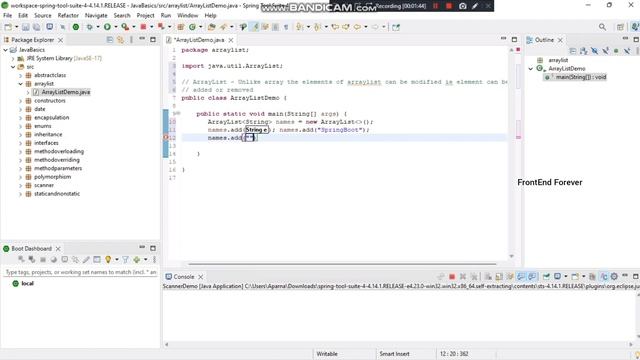Click the editor horizontal scrollbar

(x=342, y=264)
